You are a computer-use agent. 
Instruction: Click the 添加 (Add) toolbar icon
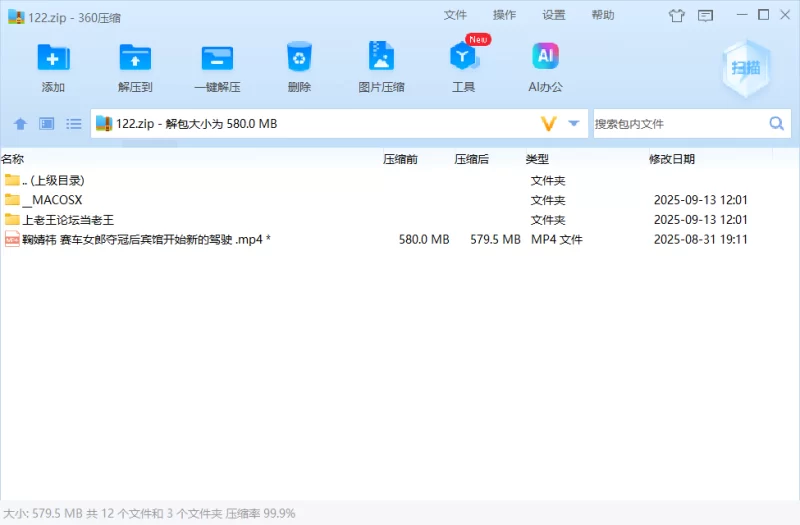click(x=53, y=57)
